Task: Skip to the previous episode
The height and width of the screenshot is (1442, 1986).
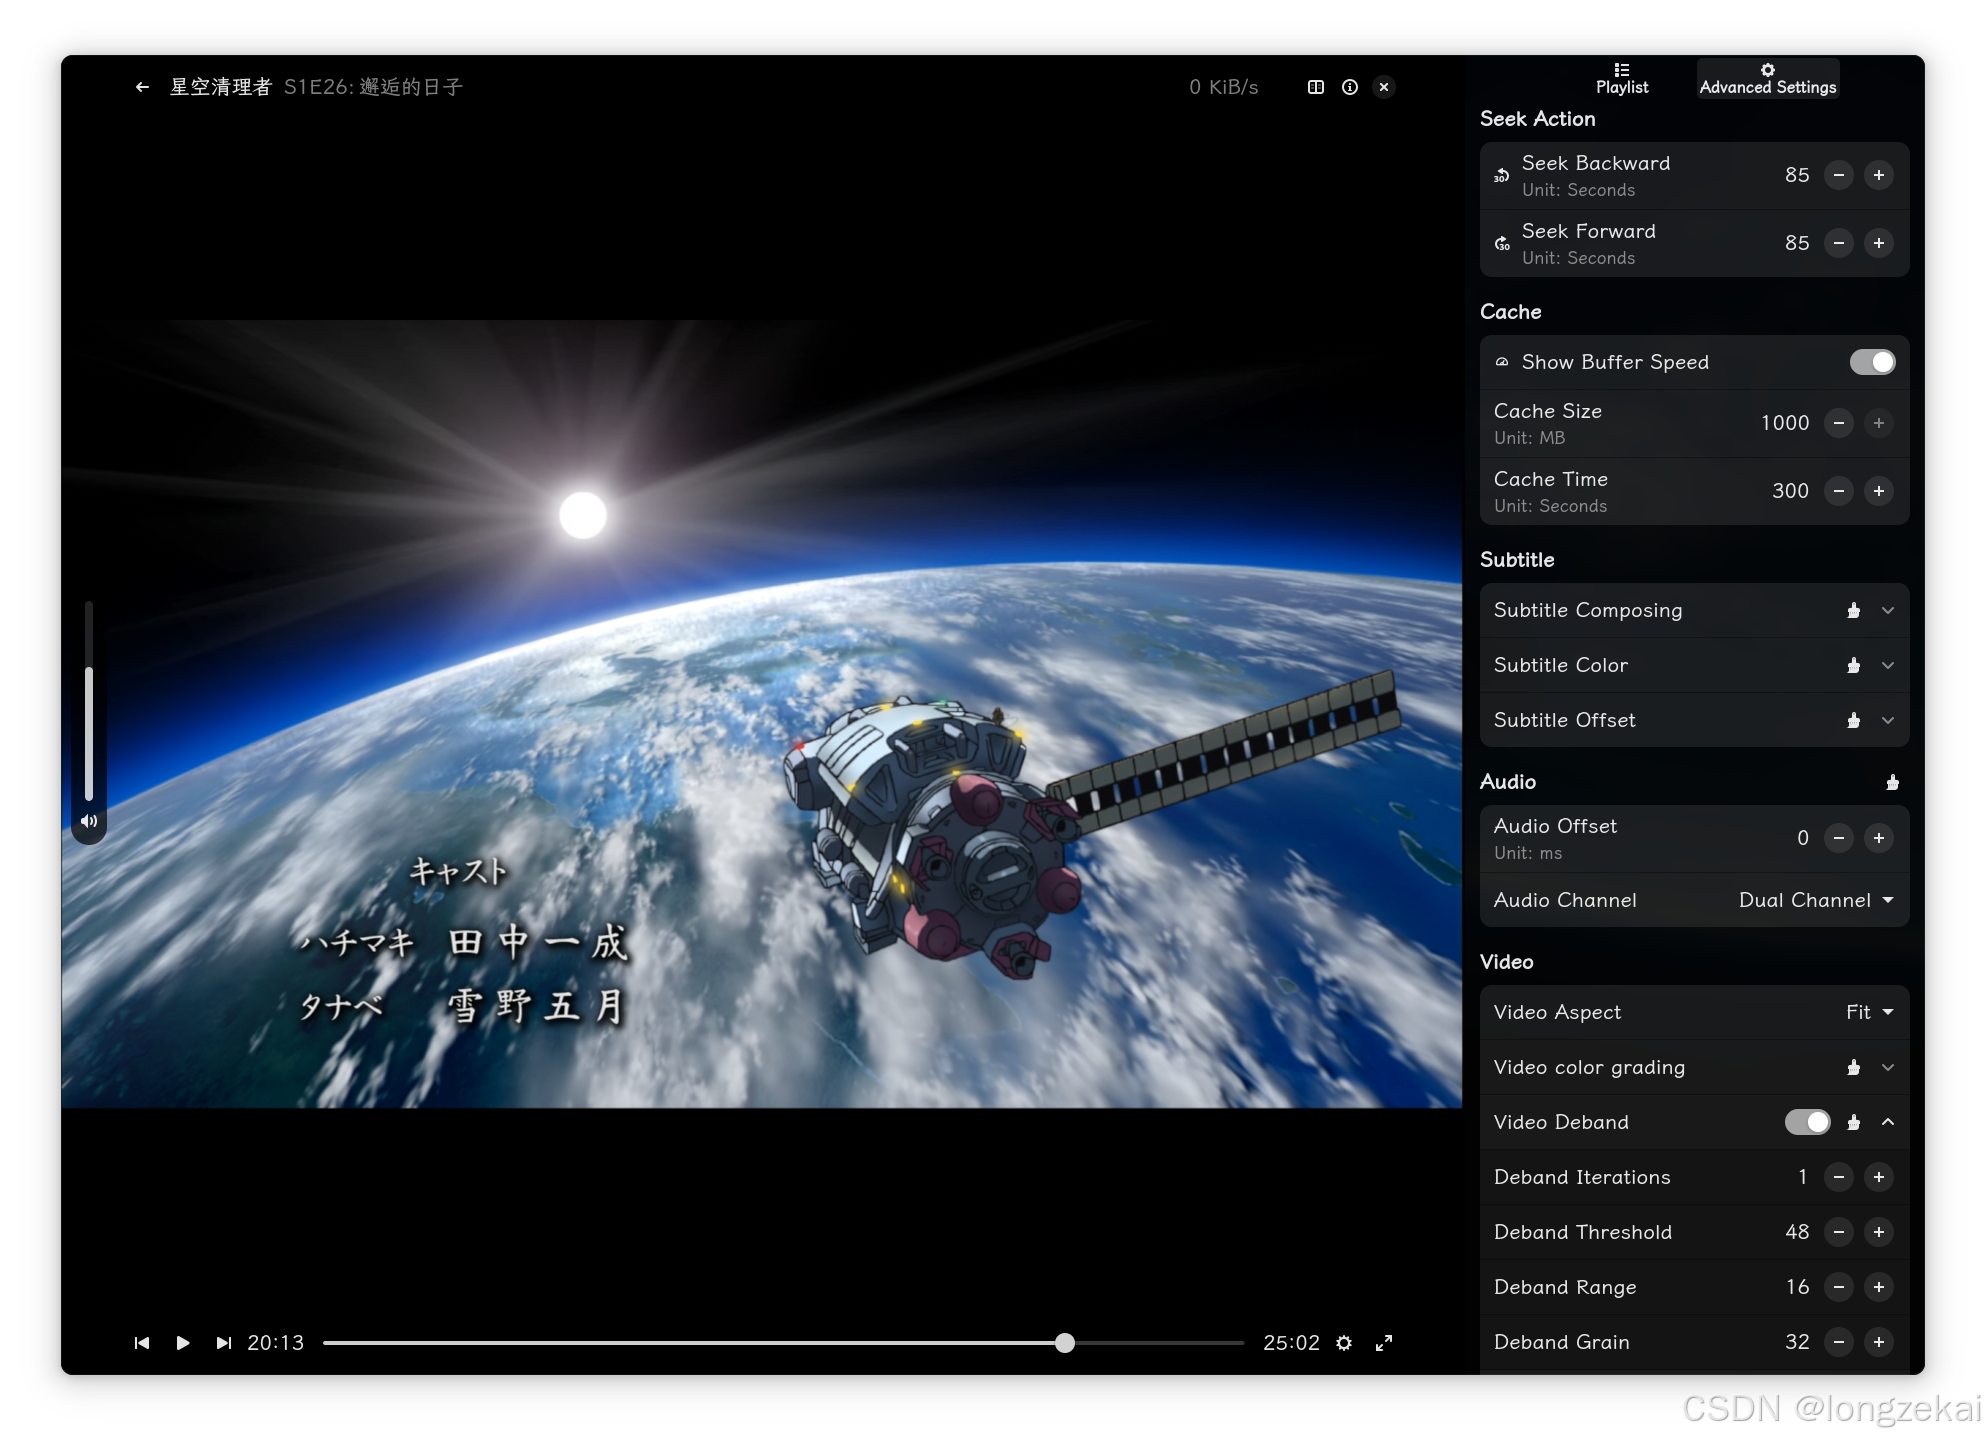Action: (x=142, y=1343)
